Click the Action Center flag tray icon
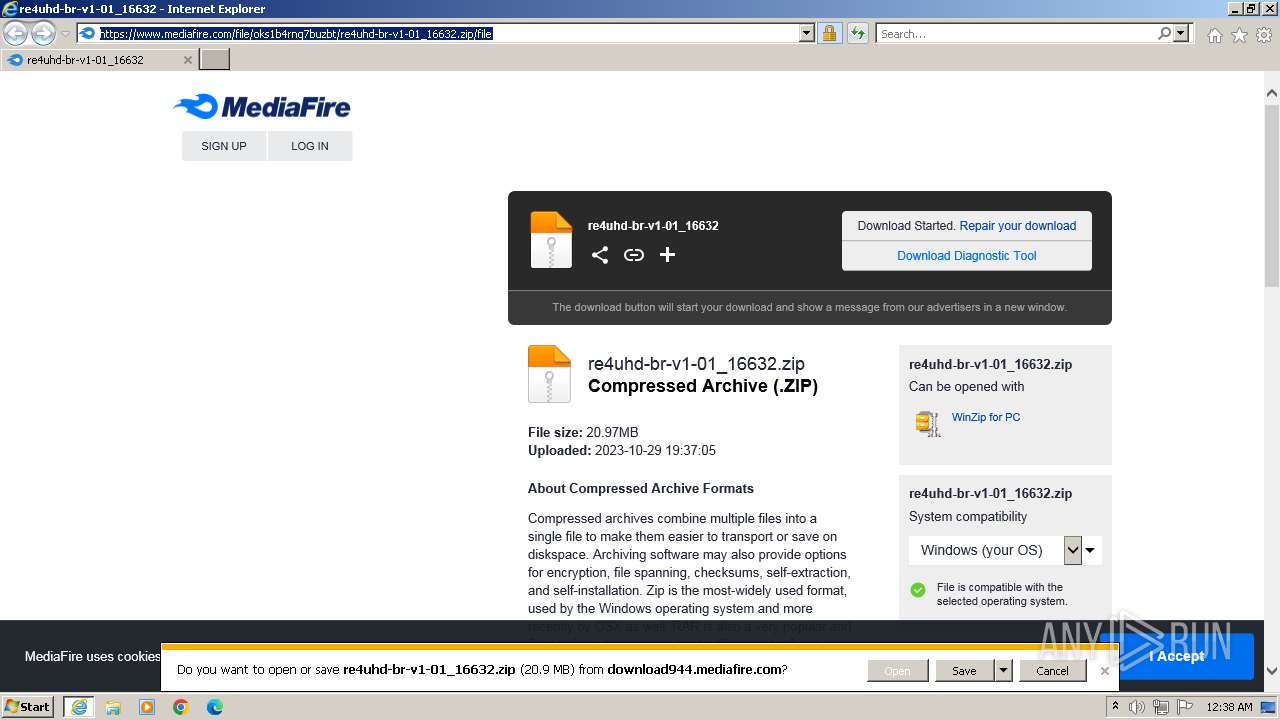 pos(1185,707)
